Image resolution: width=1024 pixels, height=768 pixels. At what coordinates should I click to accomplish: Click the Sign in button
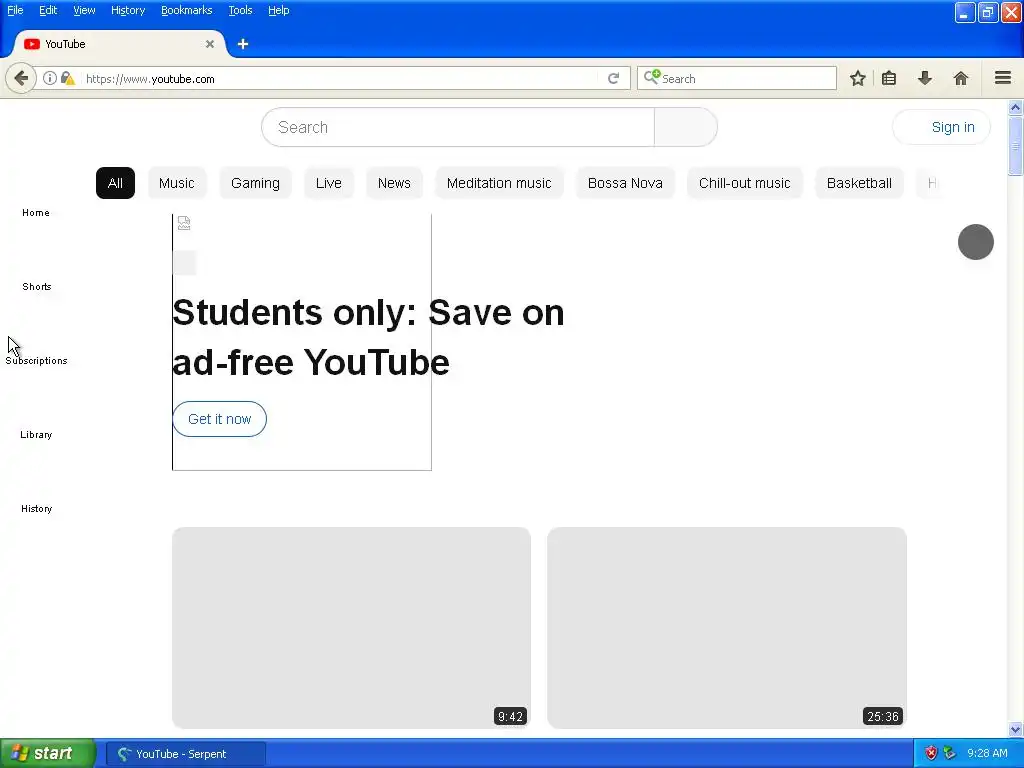click(x=941, y=127)
